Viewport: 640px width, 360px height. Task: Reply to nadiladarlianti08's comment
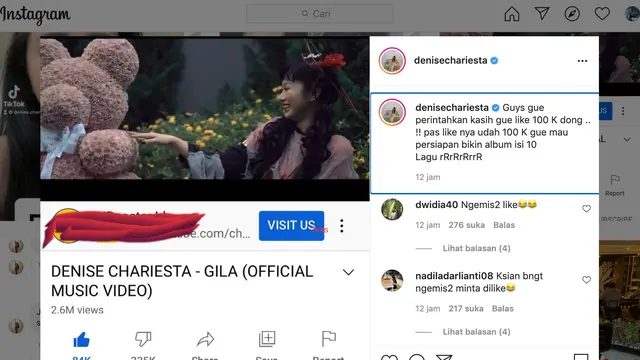pos(502,309)
